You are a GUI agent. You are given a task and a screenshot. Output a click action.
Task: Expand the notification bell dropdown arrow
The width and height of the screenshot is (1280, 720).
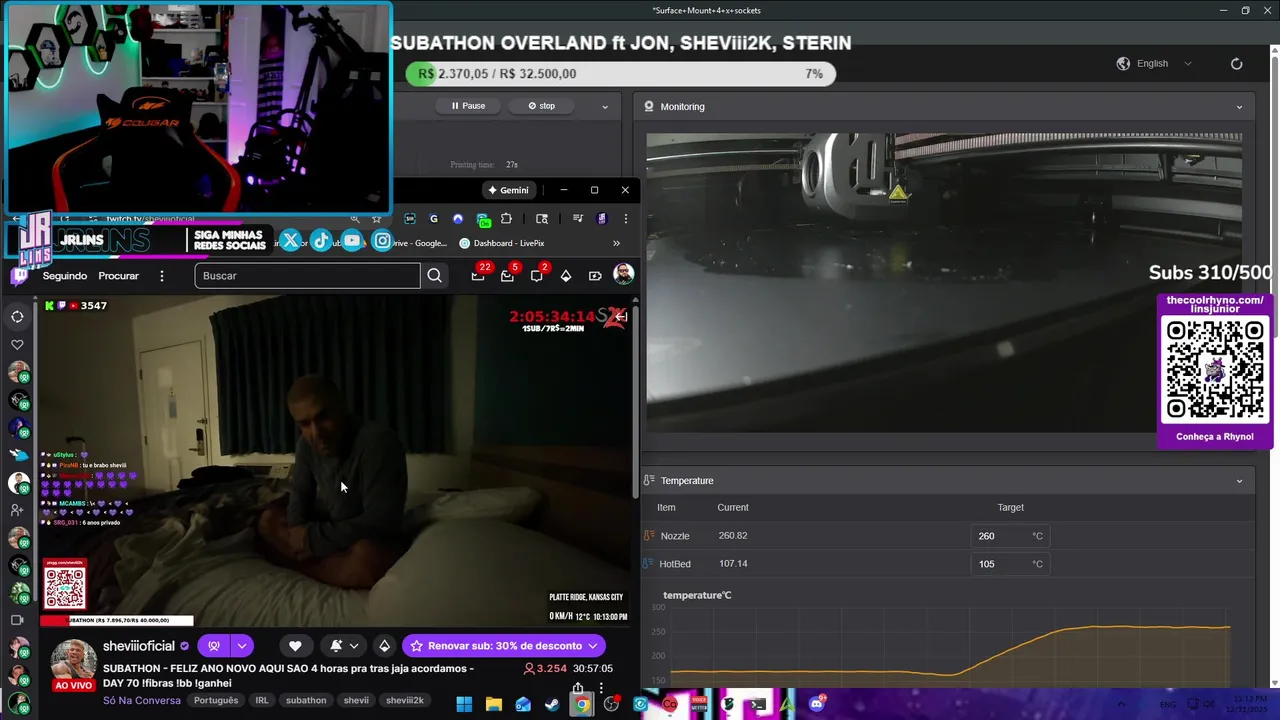354,646
